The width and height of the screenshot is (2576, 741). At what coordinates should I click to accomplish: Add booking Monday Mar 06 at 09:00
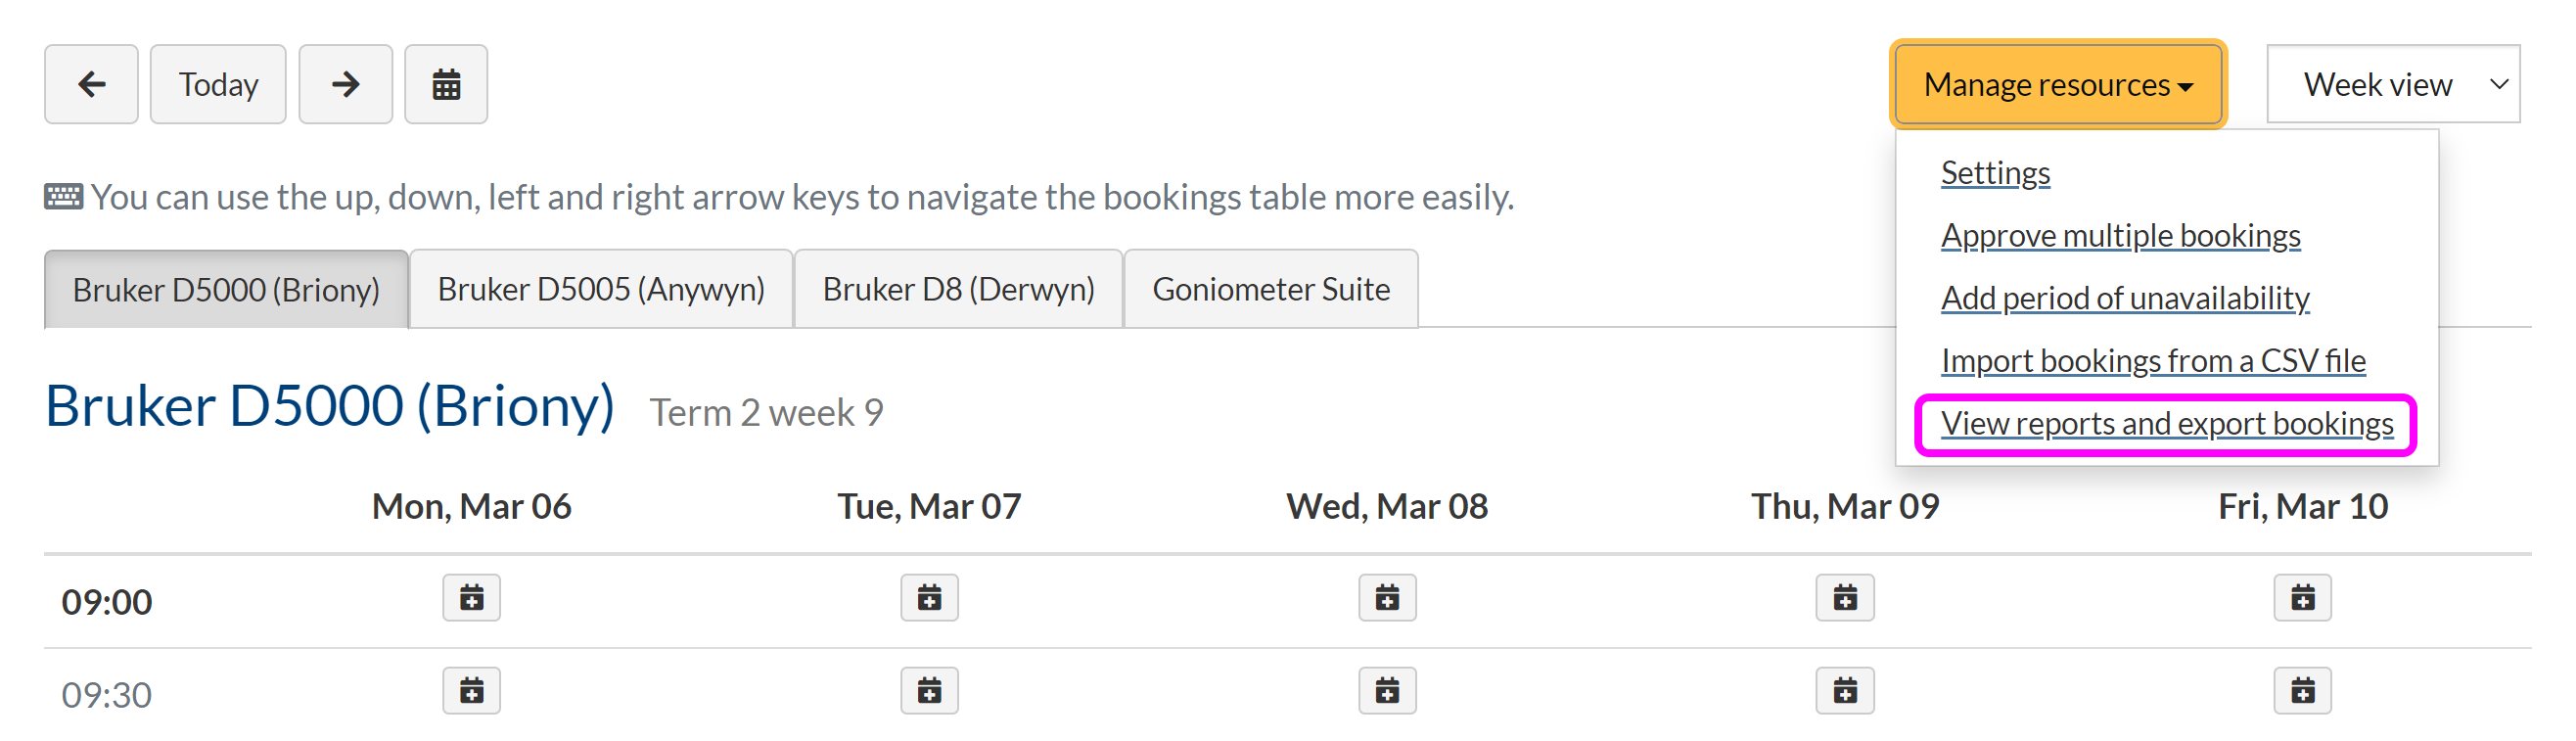471,598
